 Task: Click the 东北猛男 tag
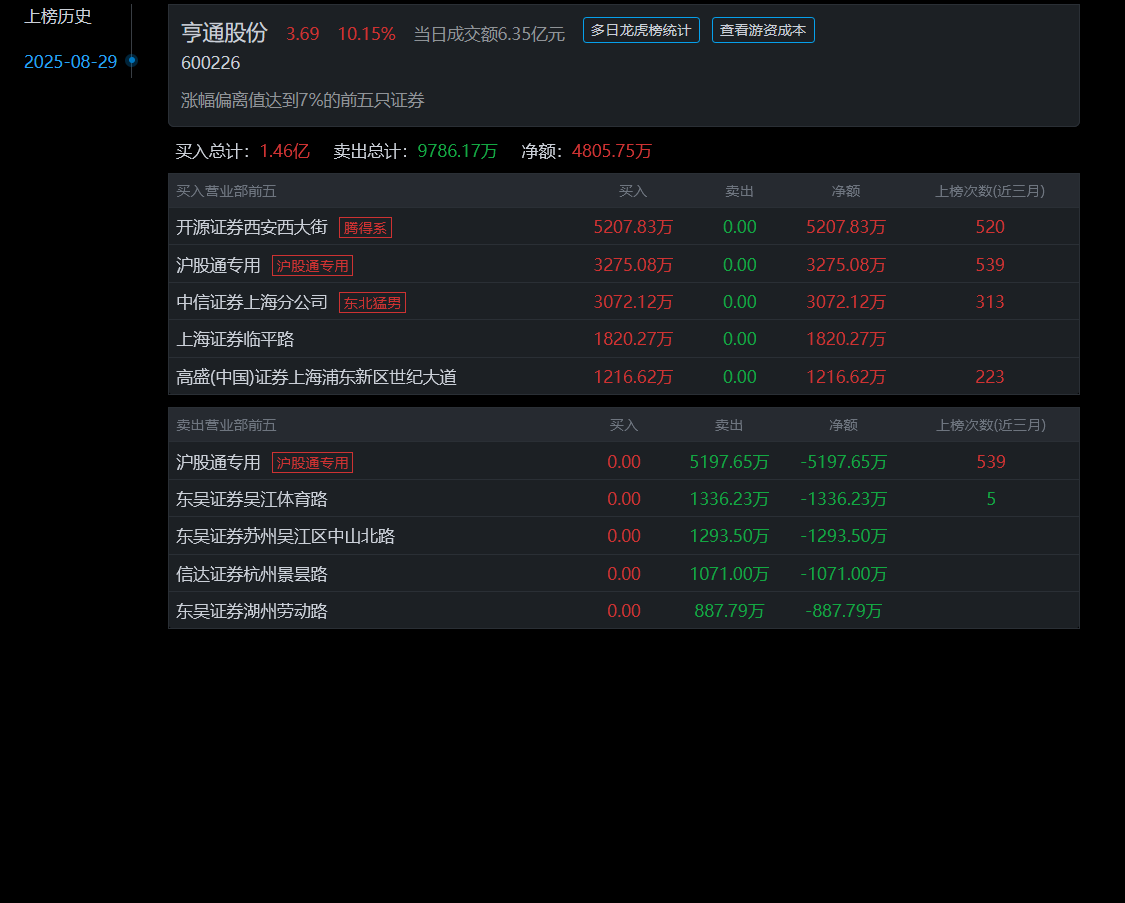(372, 303)
